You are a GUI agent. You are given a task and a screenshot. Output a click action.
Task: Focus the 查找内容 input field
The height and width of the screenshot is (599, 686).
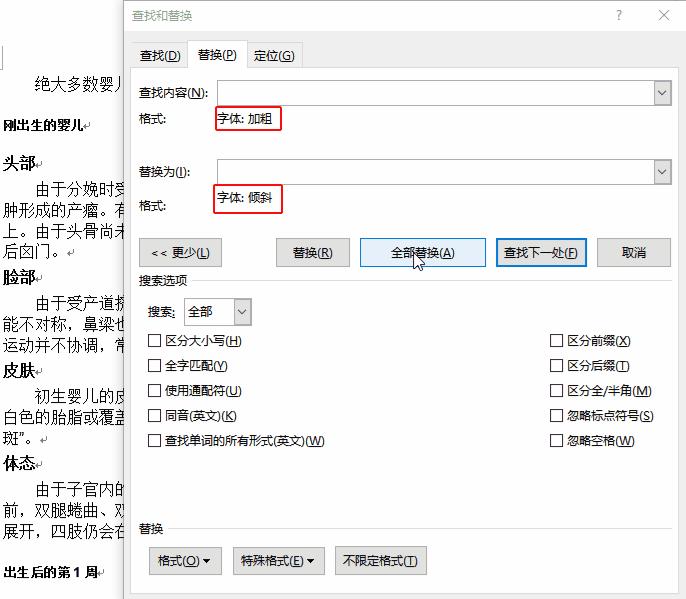436,93
